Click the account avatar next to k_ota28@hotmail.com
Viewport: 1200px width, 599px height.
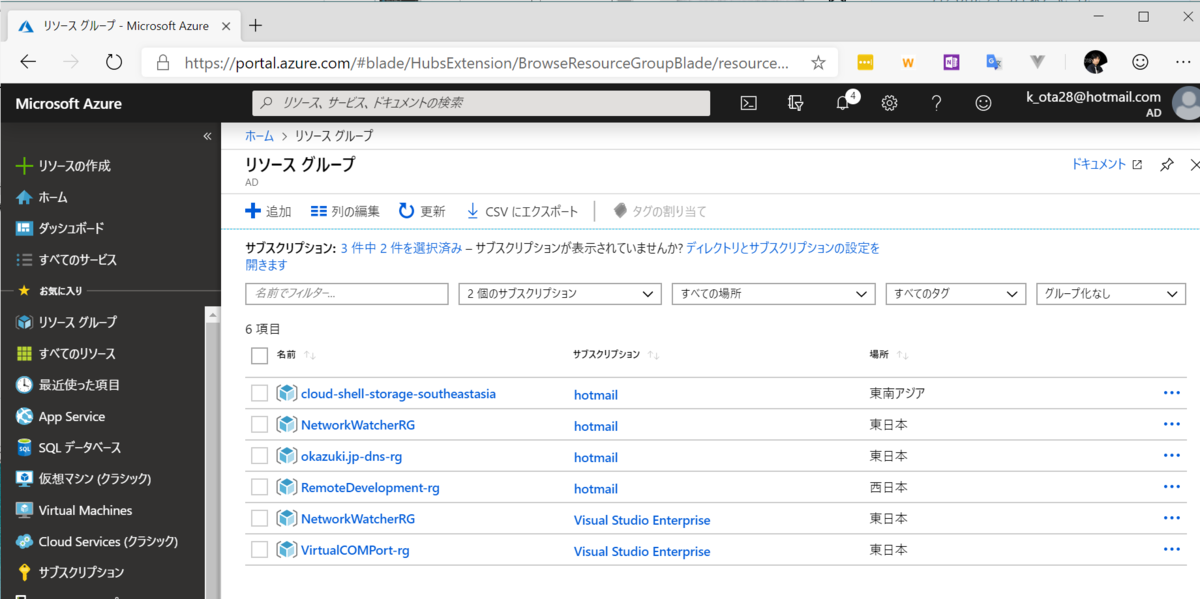click(x=1186, y=103)
